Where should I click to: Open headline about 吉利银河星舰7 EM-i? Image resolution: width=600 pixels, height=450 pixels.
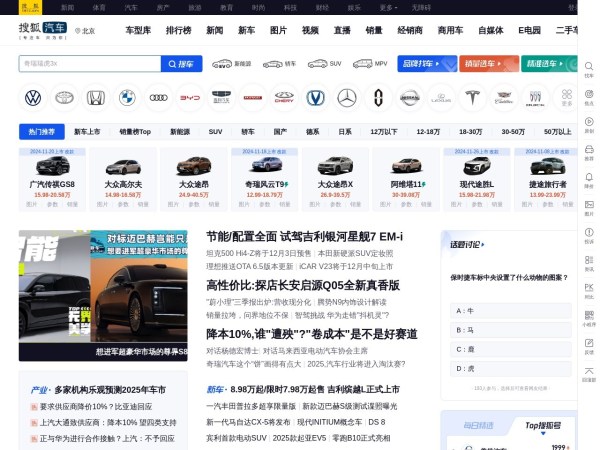304,237
